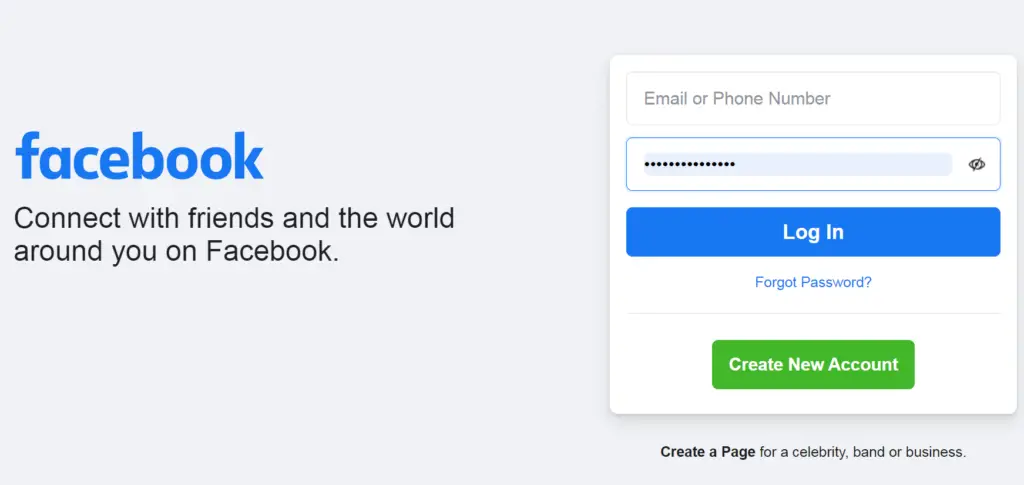Click the "Connect with friends and the world" line
This screenshot has width=1024, height=485.
click(234, 217)
